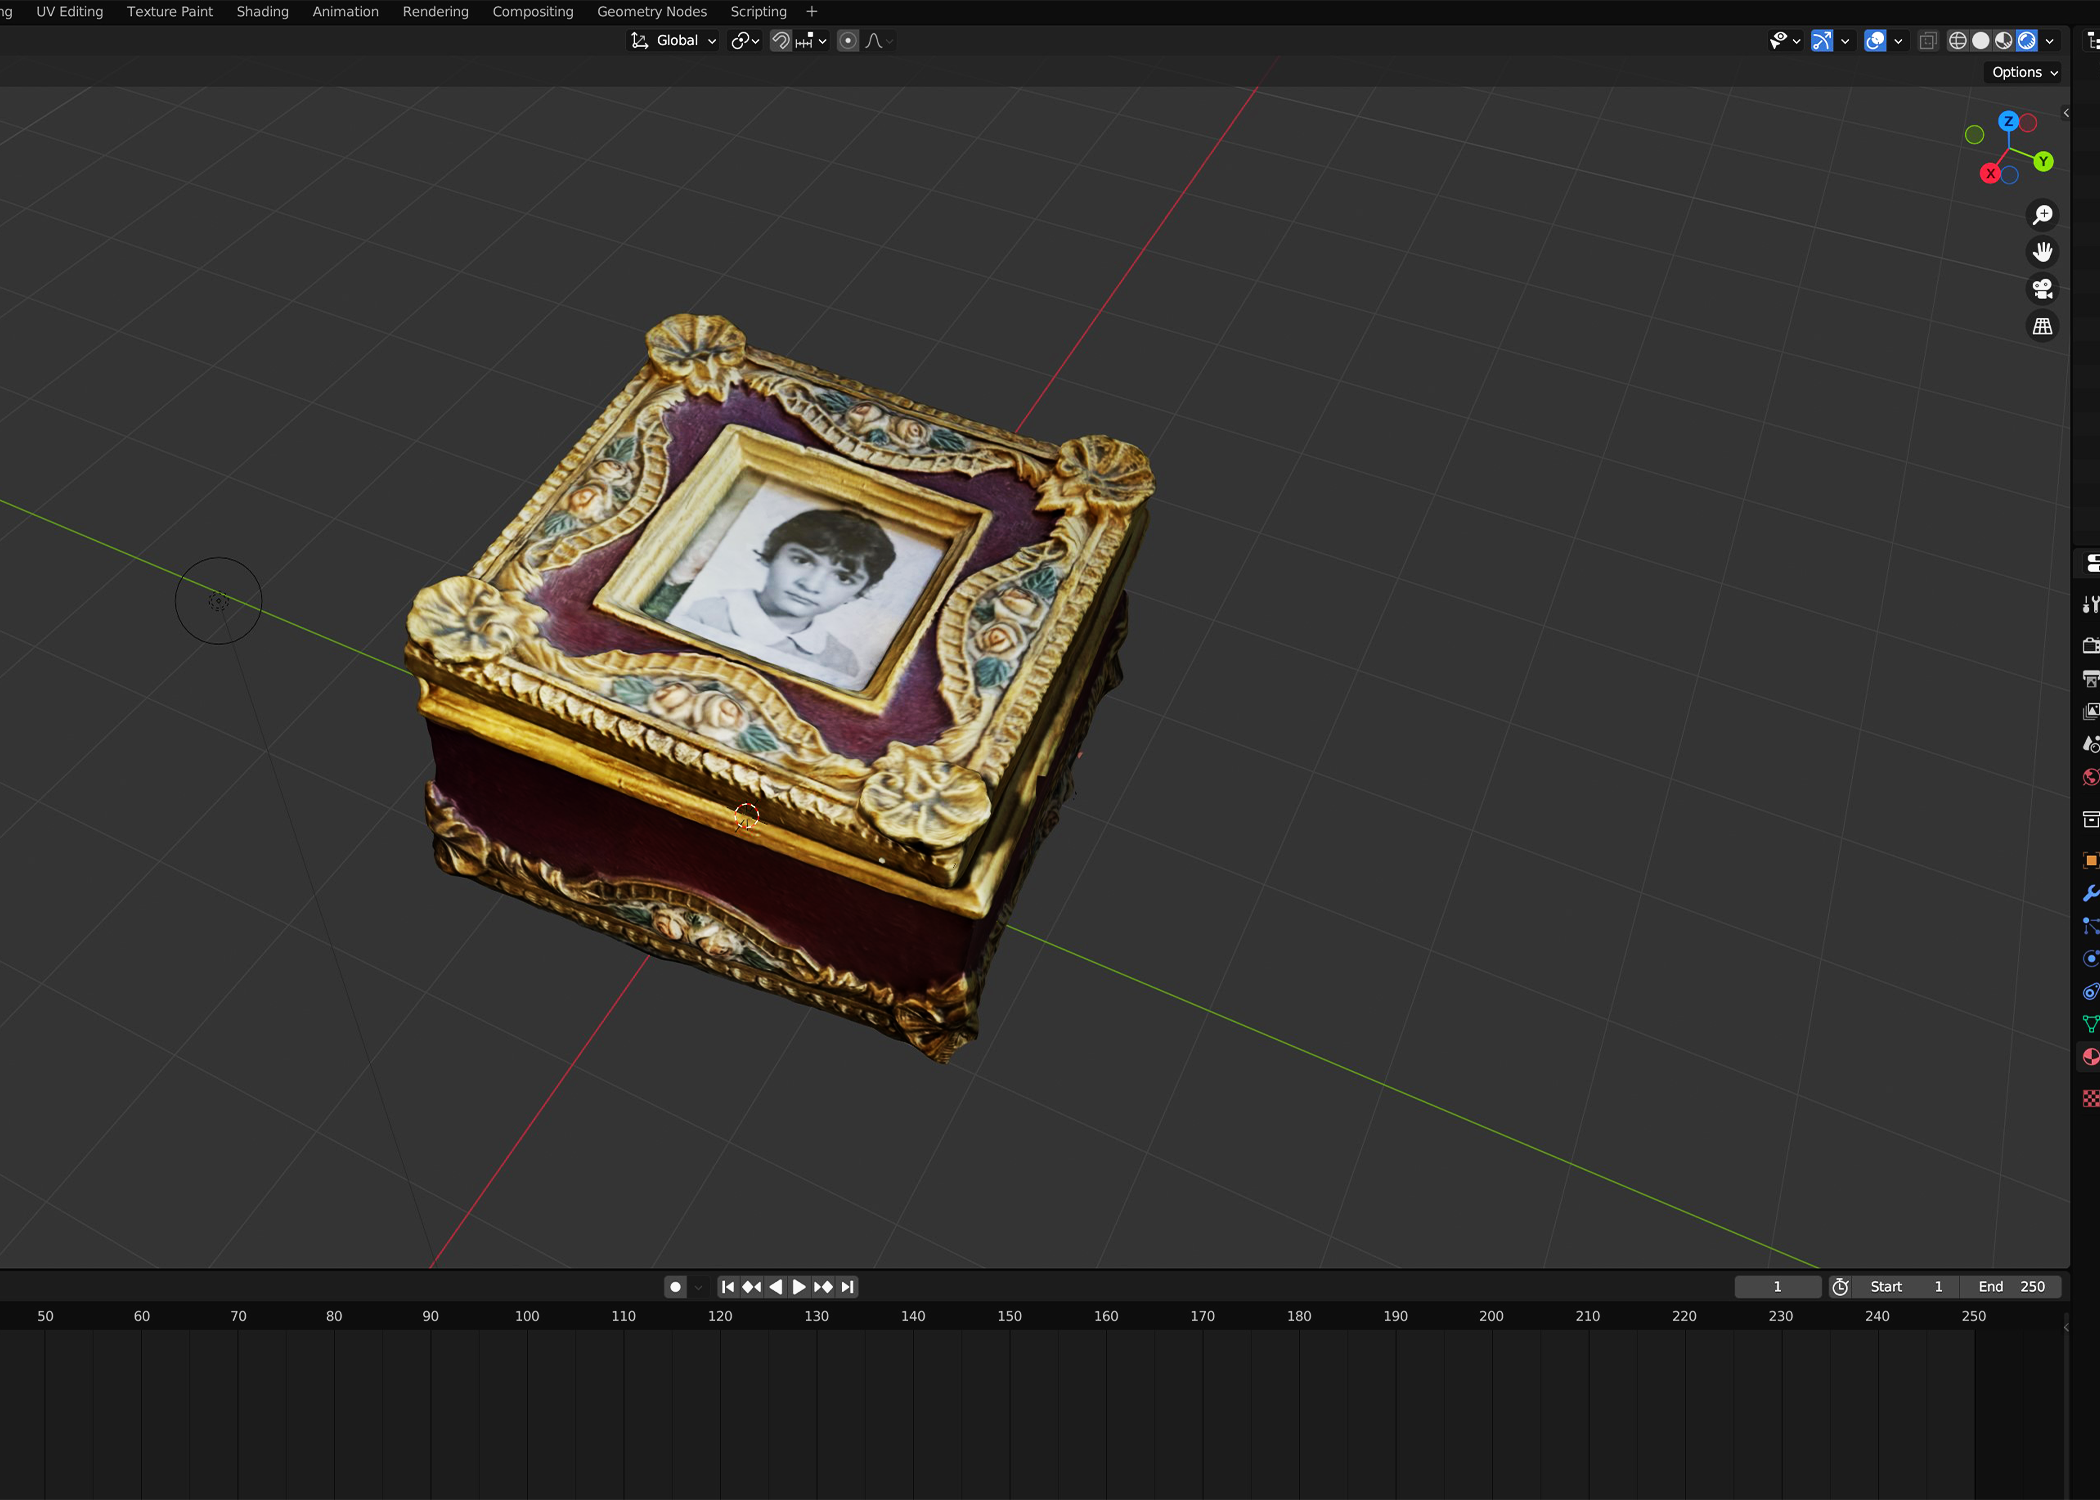
Task: Toggle viewport overlays button
Action: pos(1875,41)
